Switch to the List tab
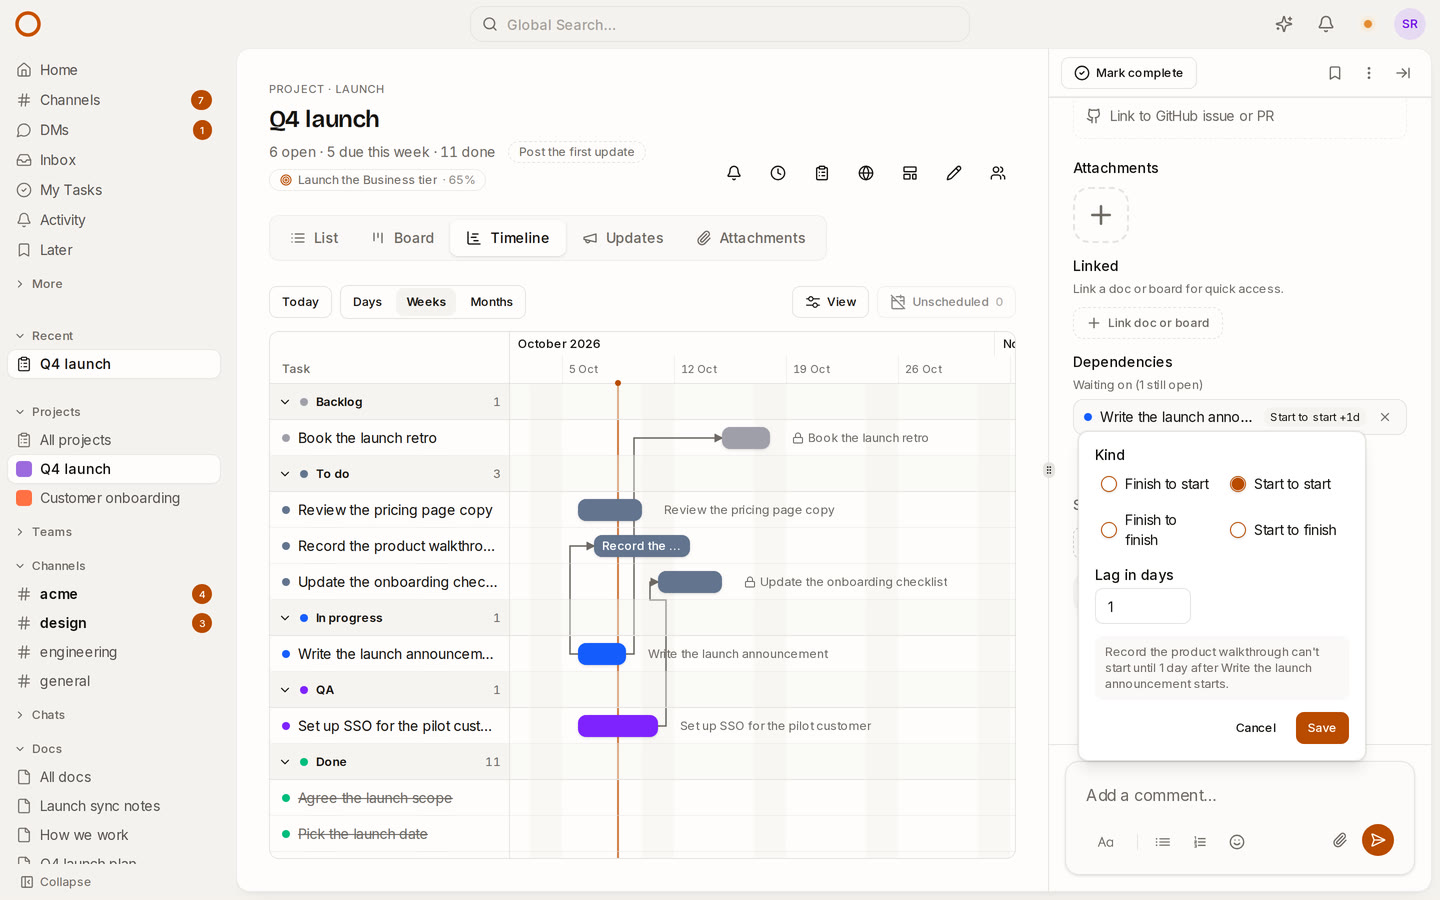1440x900 pixels. (314, 238)
